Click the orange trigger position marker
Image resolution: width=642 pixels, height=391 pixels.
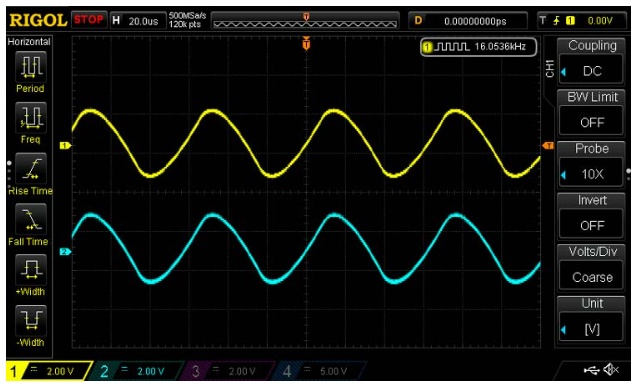(306, 43)
